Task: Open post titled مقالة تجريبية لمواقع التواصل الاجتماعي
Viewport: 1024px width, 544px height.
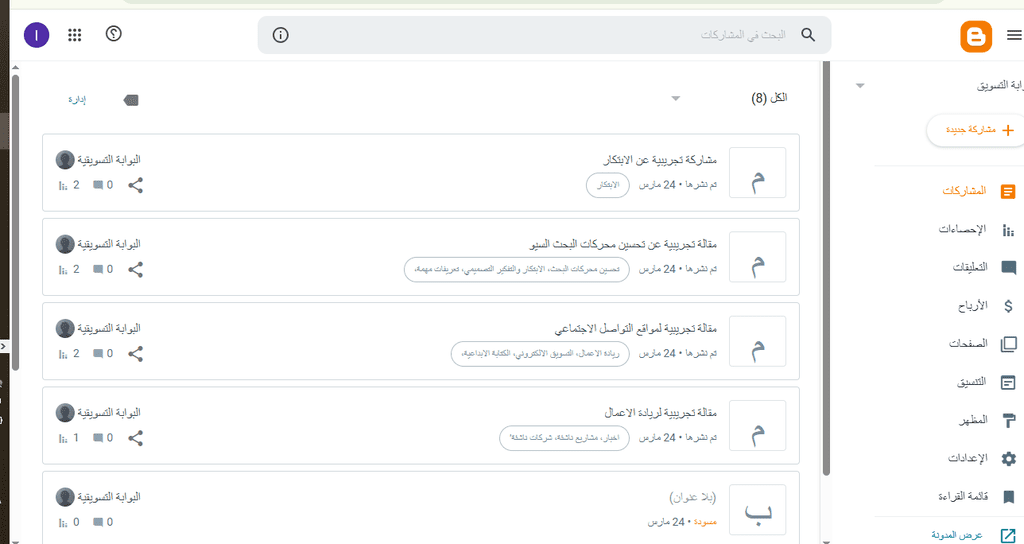Action: 635,328
